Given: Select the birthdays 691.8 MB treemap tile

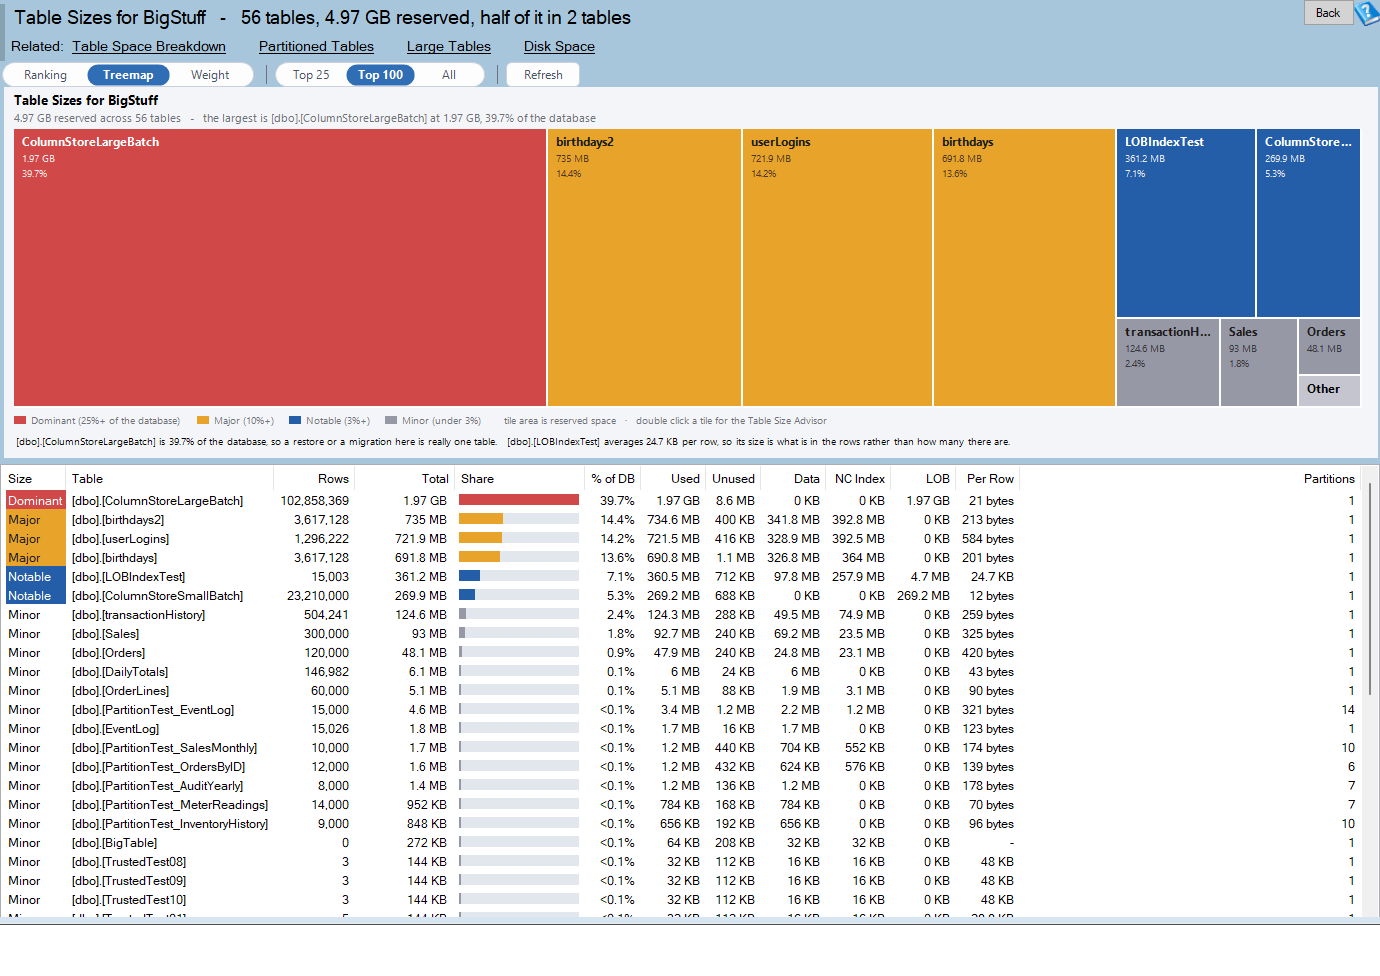Looking at the screenshot, I should point(1024,267).
